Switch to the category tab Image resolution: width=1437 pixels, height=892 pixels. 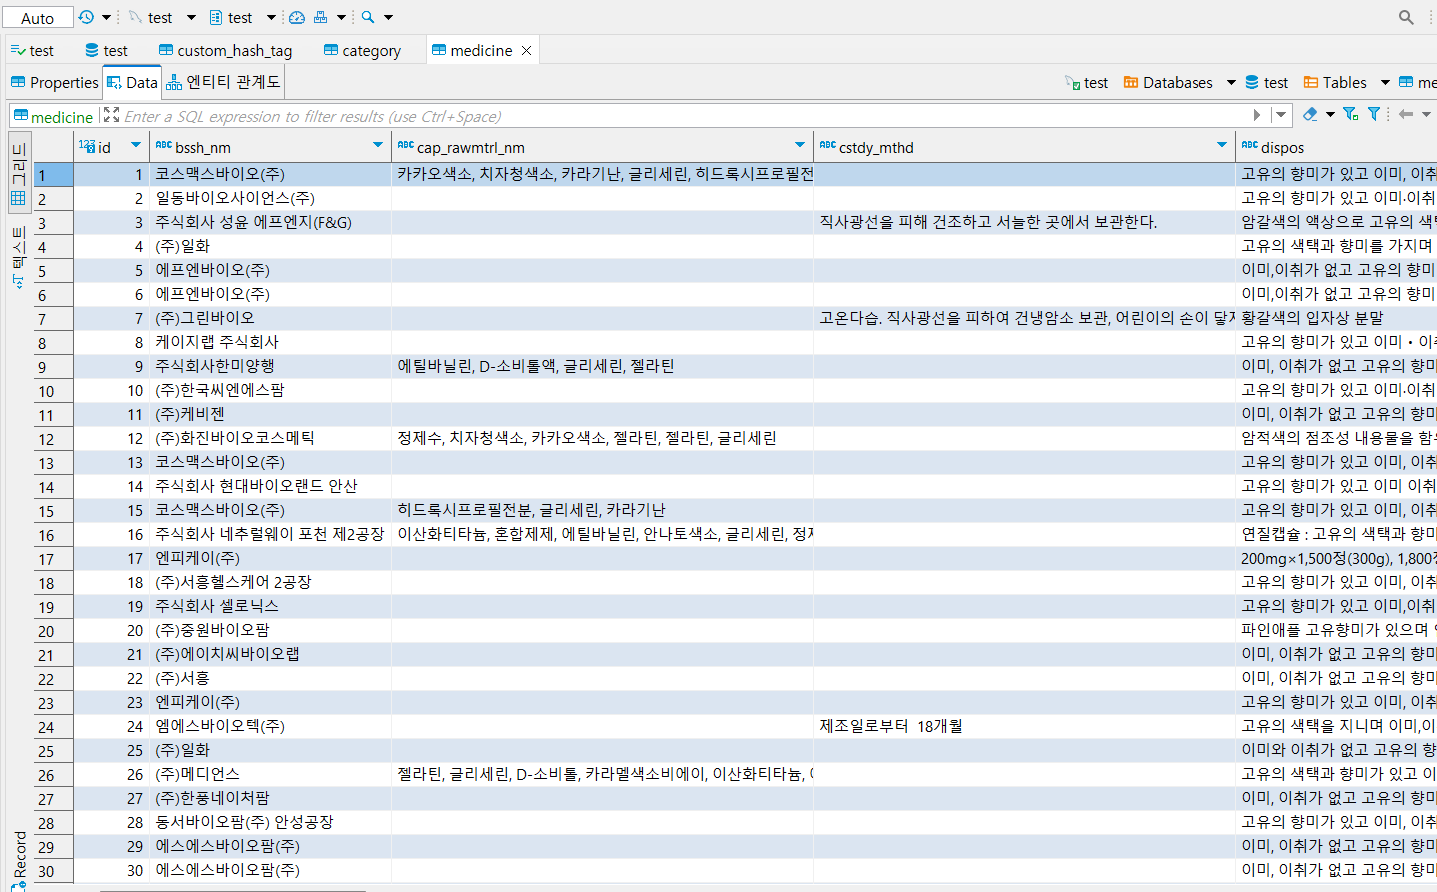tap(362, 50)
